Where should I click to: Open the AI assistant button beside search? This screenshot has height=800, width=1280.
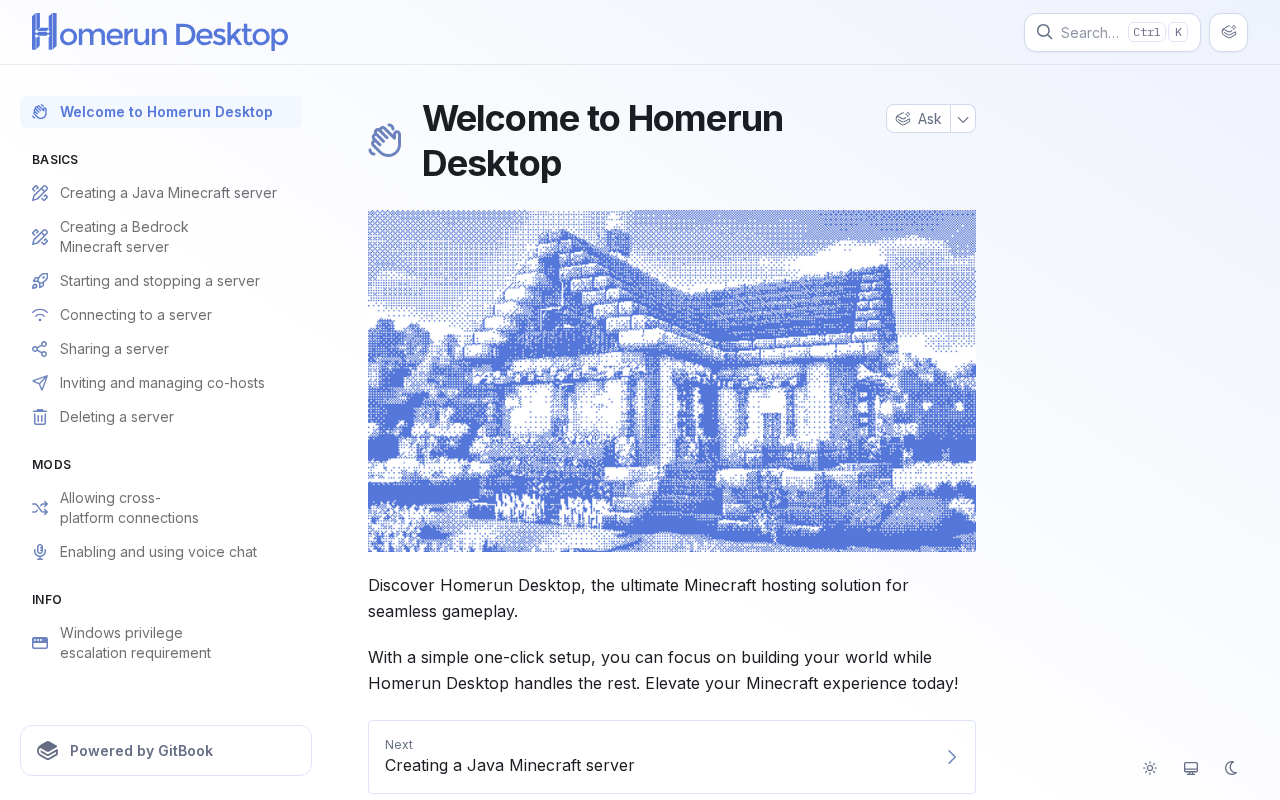[1228, 32]
